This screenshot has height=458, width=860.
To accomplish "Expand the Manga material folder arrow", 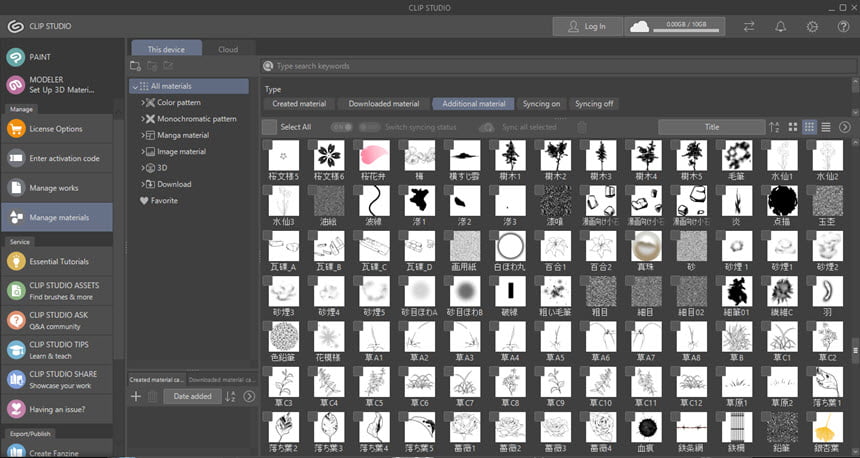I will [x=143, y=135].
